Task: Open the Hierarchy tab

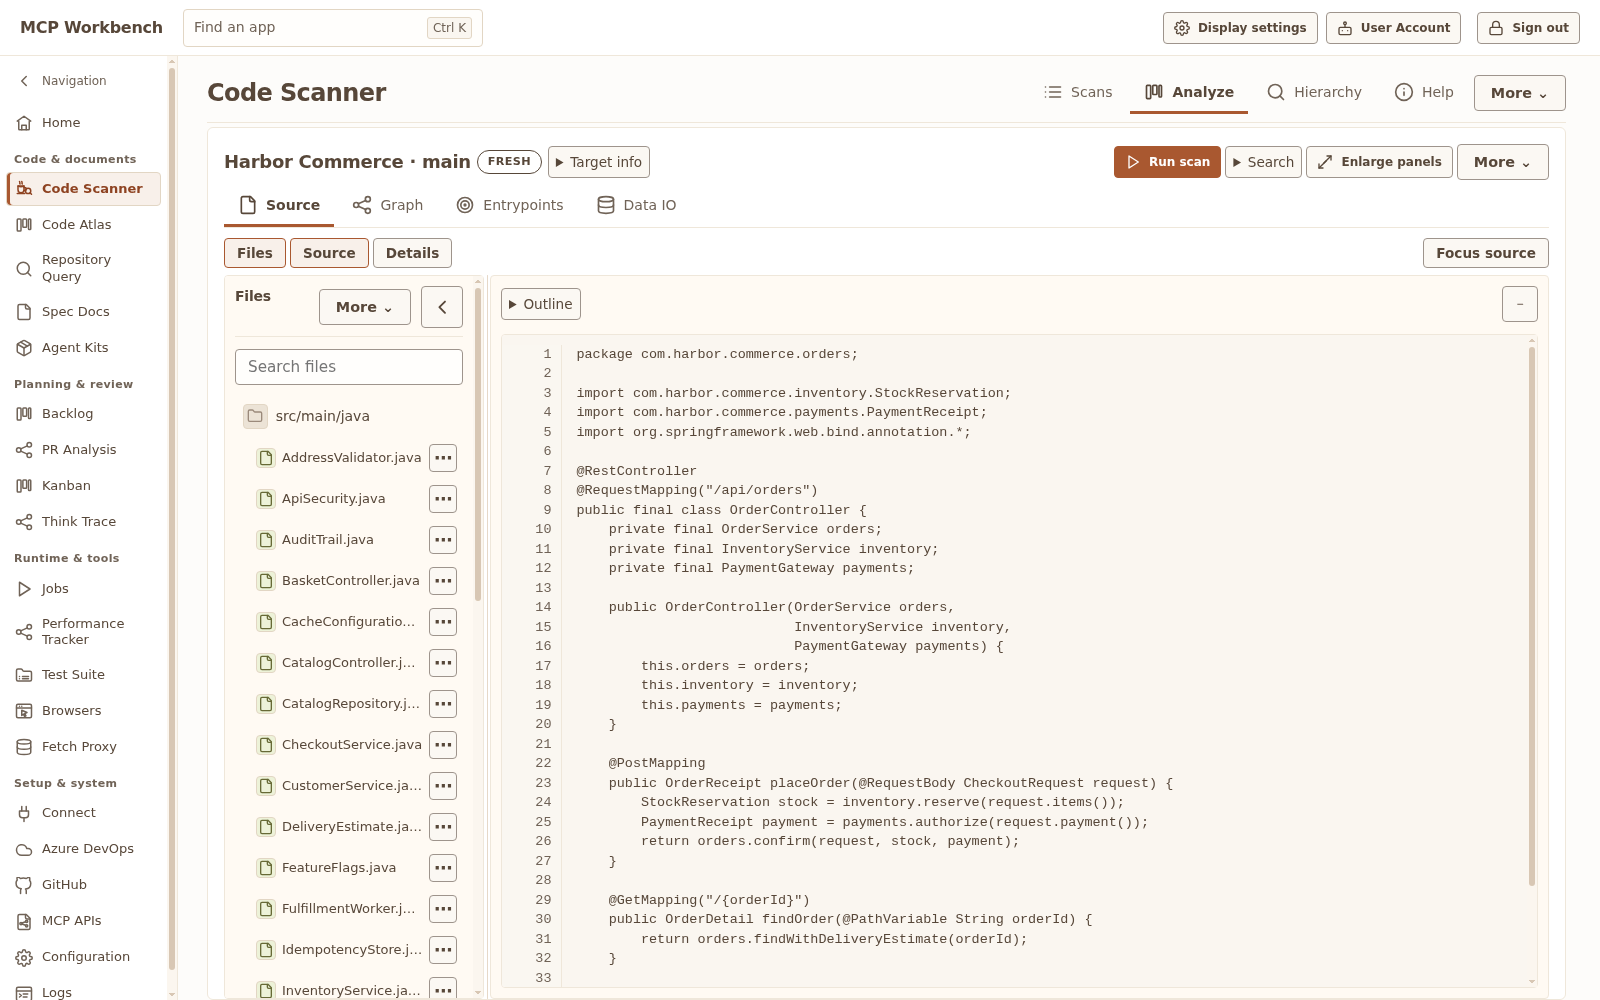Action: coord(1314,92)
